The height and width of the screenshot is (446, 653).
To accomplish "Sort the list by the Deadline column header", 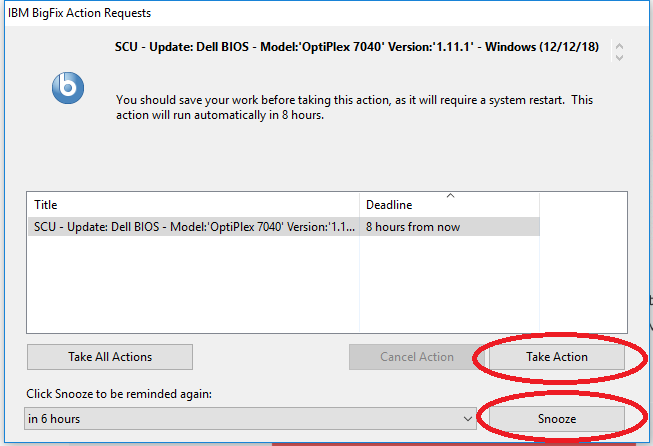I will pyautogui.click(x=448, y=205).
